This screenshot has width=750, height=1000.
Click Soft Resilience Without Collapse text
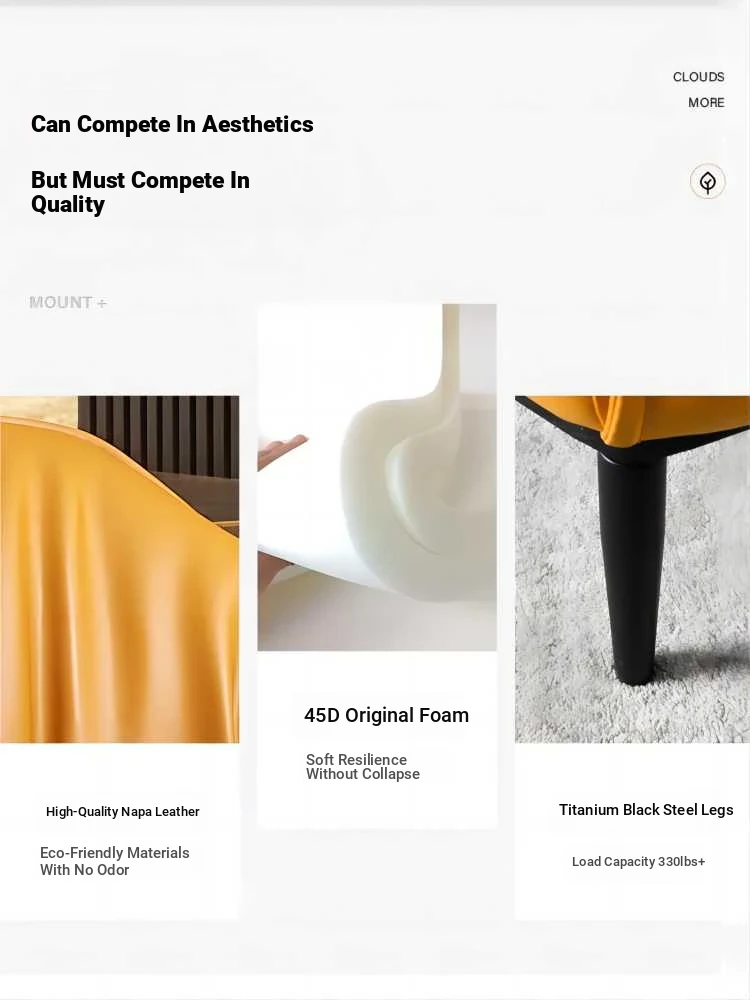click(362, 767)
